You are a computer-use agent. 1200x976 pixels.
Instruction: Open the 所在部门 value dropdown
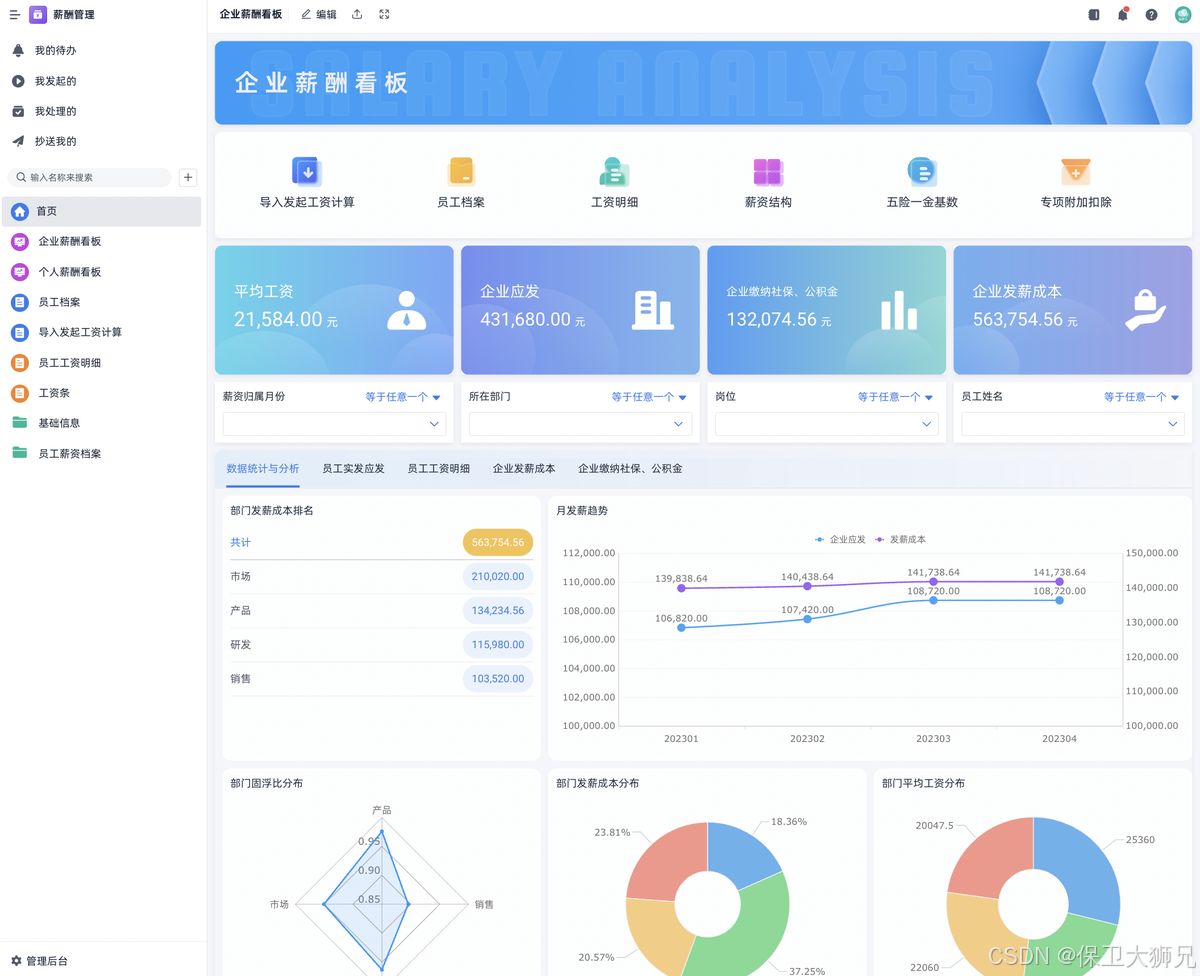(x=580, y=424)
